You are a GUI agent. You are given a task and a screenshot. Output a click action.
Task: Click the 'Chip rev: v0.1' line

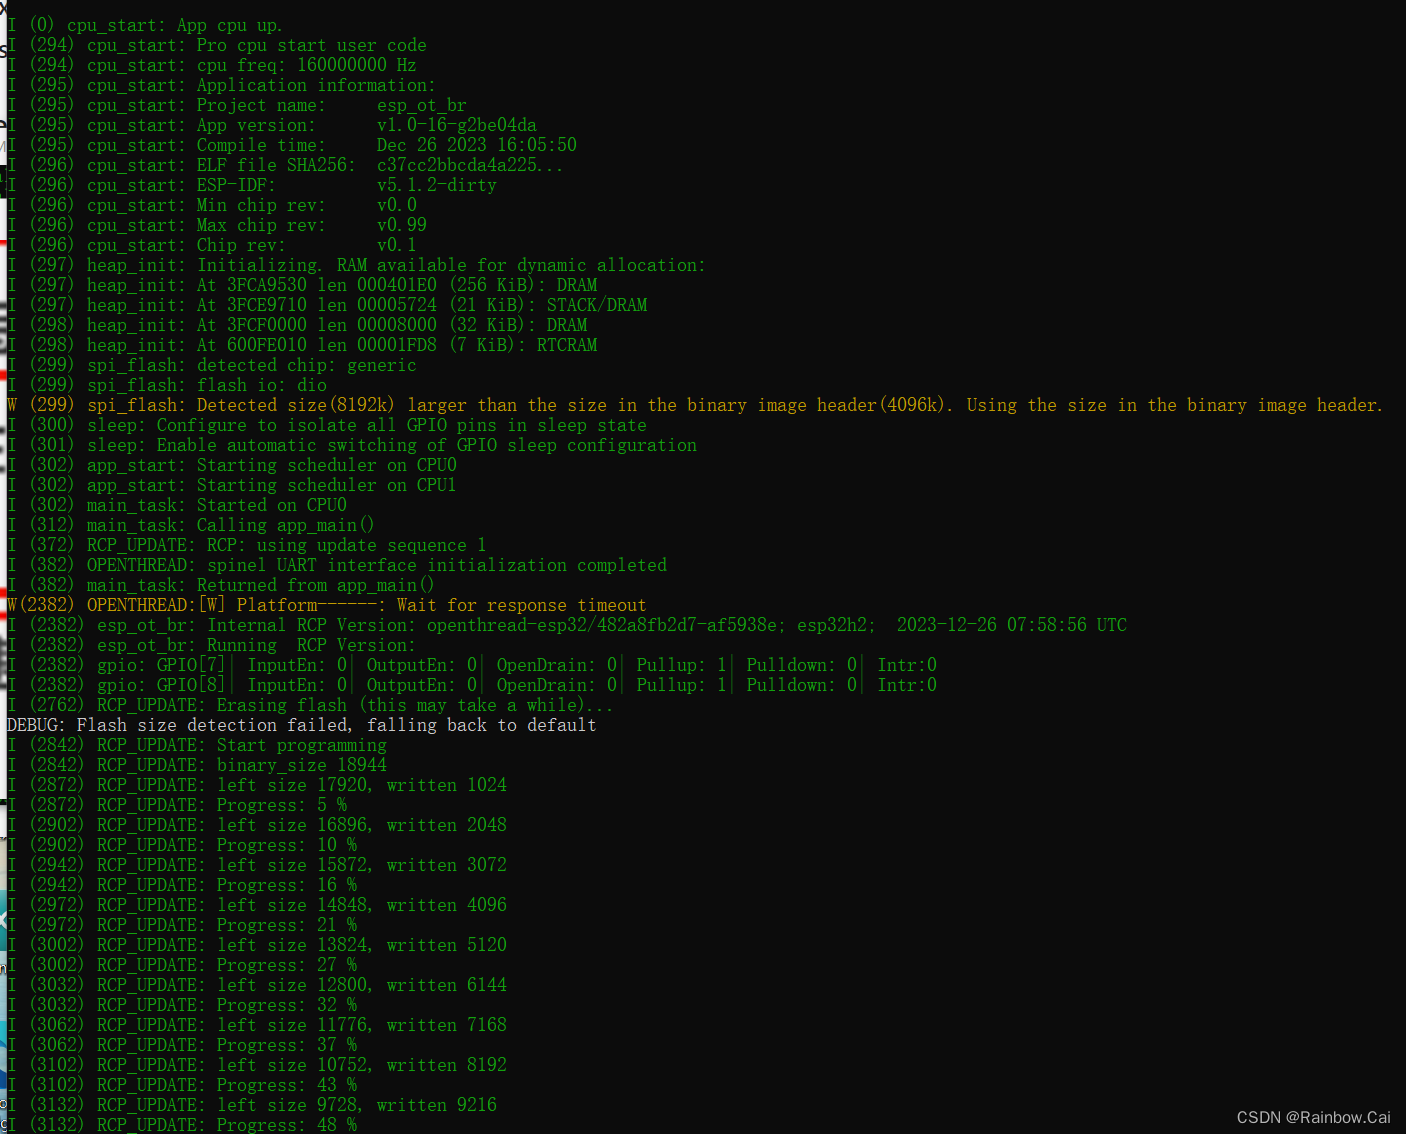coord(212,245)
